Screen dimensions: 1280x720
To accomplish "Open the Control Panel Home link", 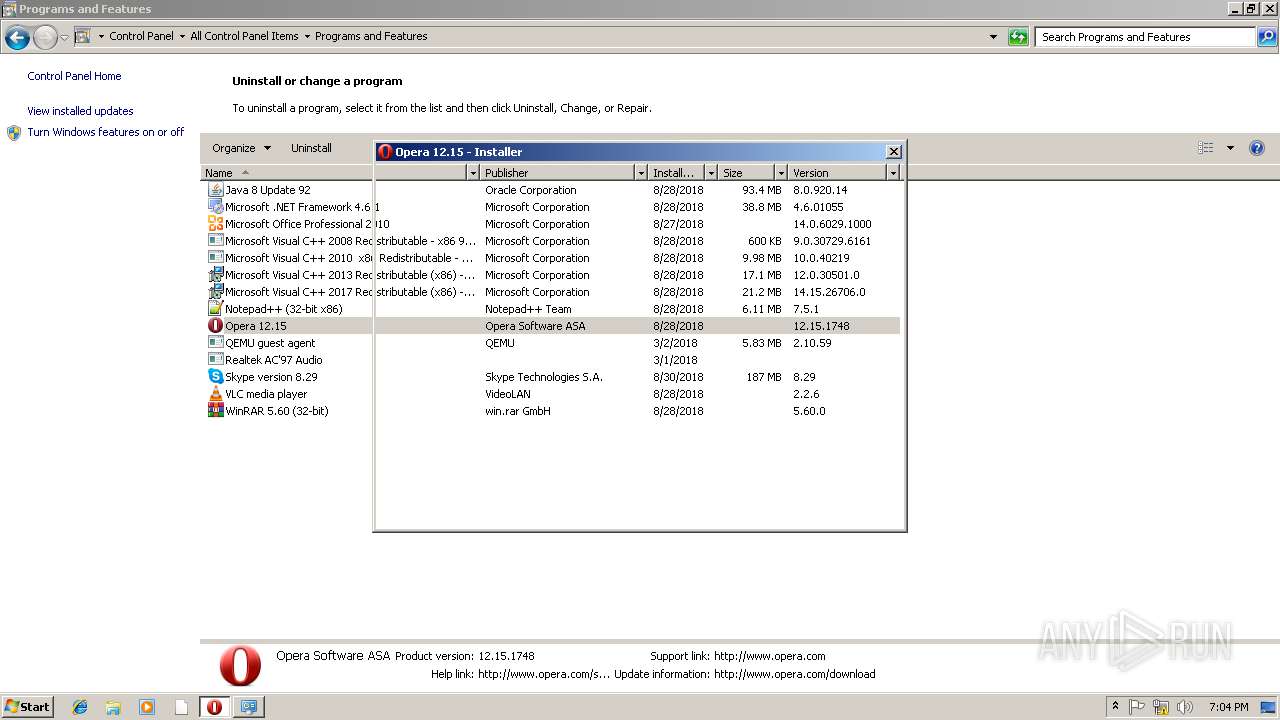I will (74, 76).
